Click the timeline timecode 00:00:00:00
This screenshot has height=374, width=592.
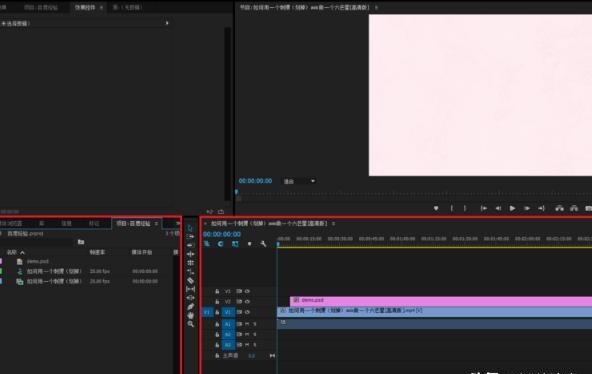tap(222, 234)
